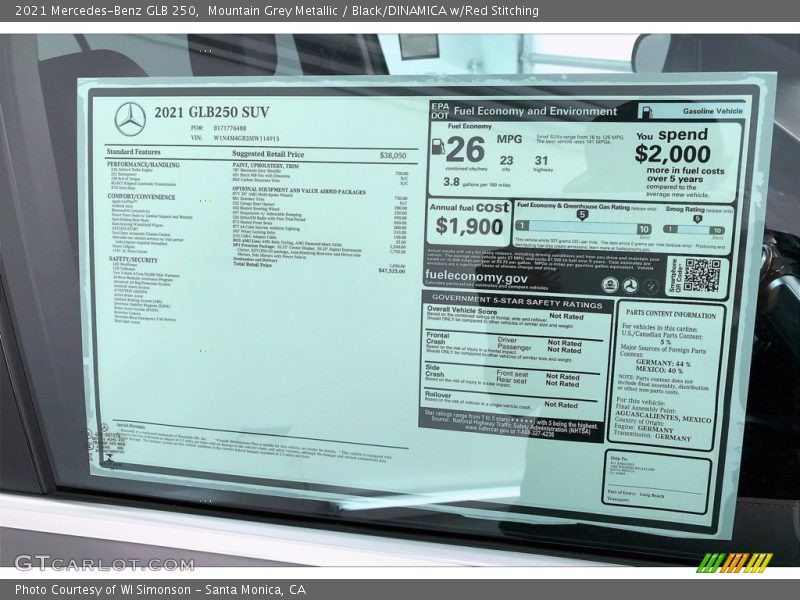
Task: Click the 'GERMANY: 44 %' entry
Action: point(663,363)
